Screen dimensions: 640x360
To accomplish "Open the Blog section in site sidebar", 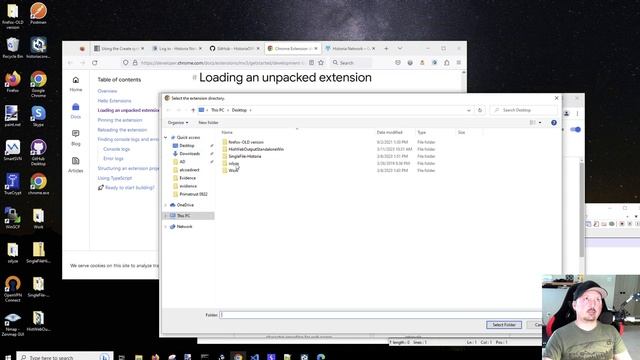I will 76,138.
